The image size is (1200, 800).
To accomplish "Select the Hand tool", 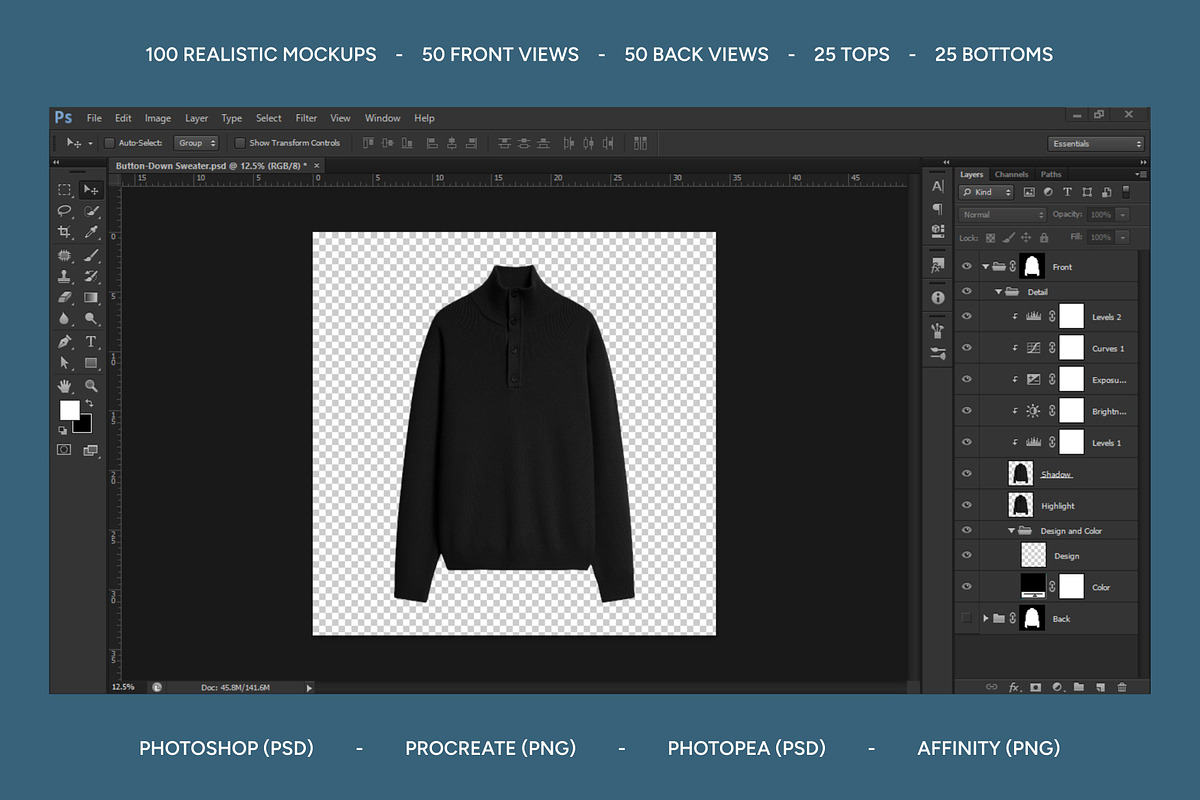I will (65, 385).
